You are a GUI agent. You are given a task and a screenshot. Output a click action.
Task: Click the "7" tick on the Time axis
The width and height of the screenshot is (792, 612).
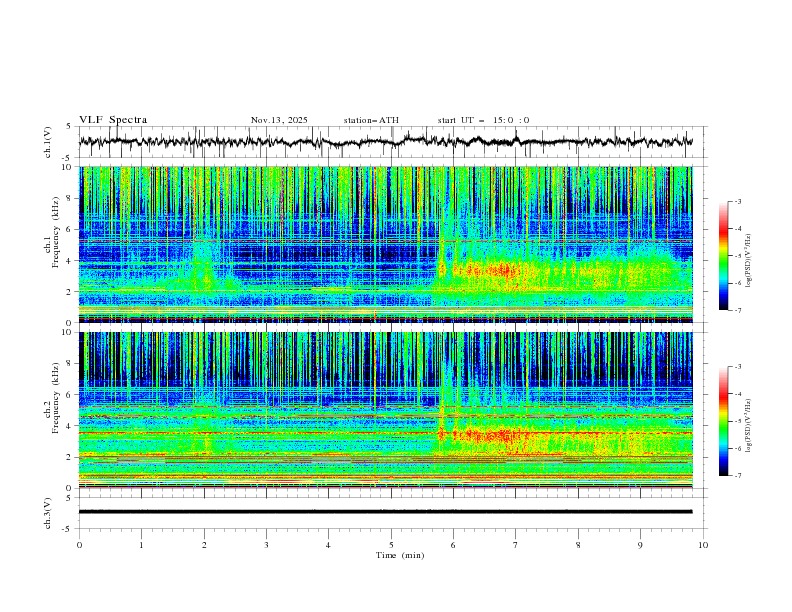pos(516,545)
